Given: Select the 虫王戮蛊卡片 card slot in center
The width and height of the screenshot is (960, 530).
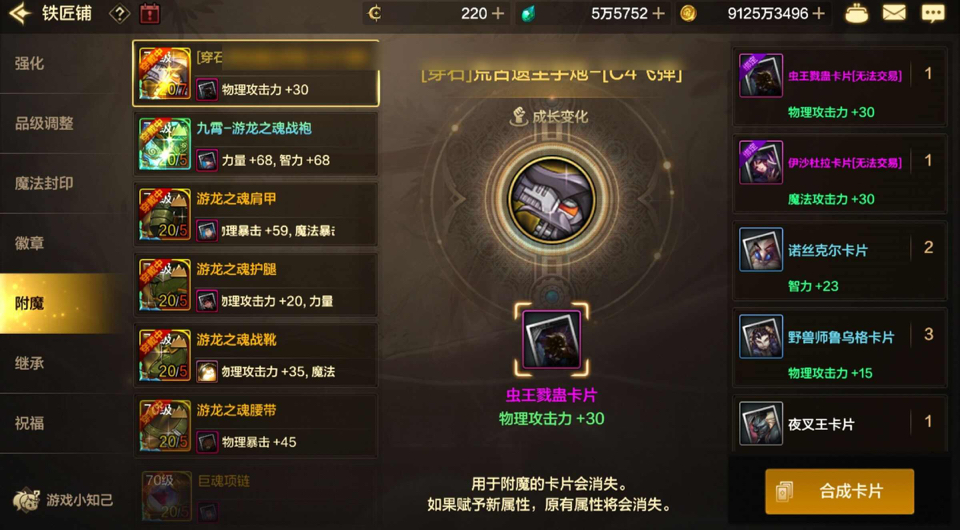Looking at the screenshot, I should tap(552, 340).
